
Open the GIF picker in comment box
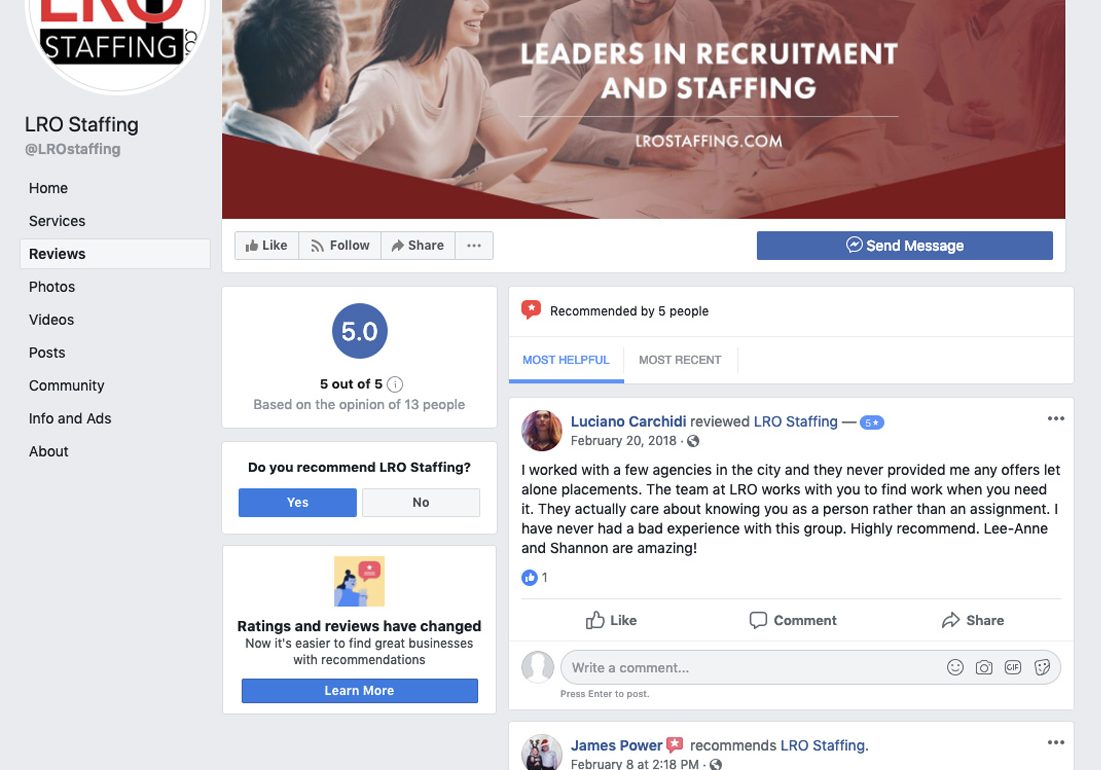pyautogui.click(x=1013, y=668)
